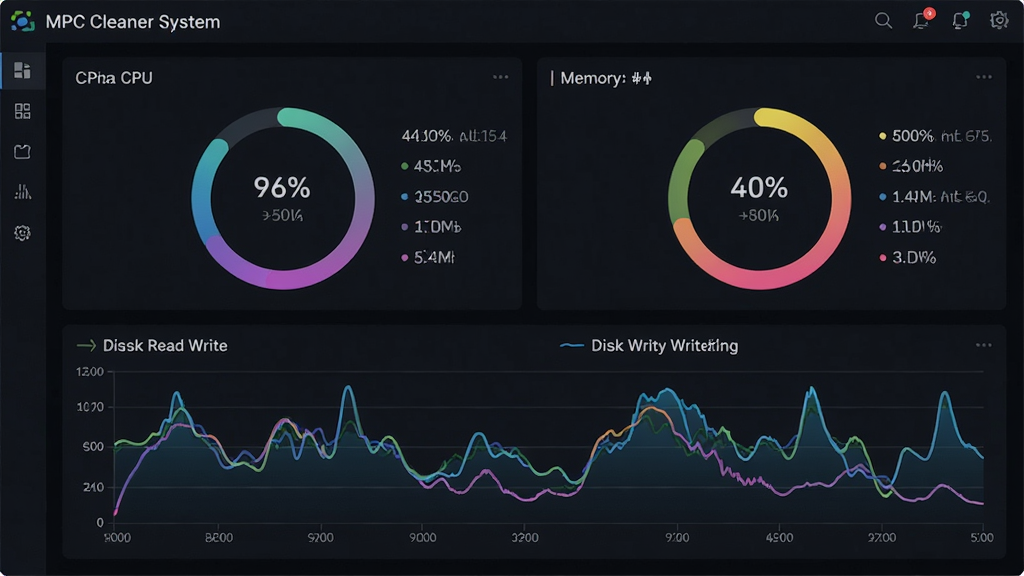This screenshot has height=576, width=1024.
Task: Click the MPC Cleaner System logo icon
Action: (x=22, y=21)
